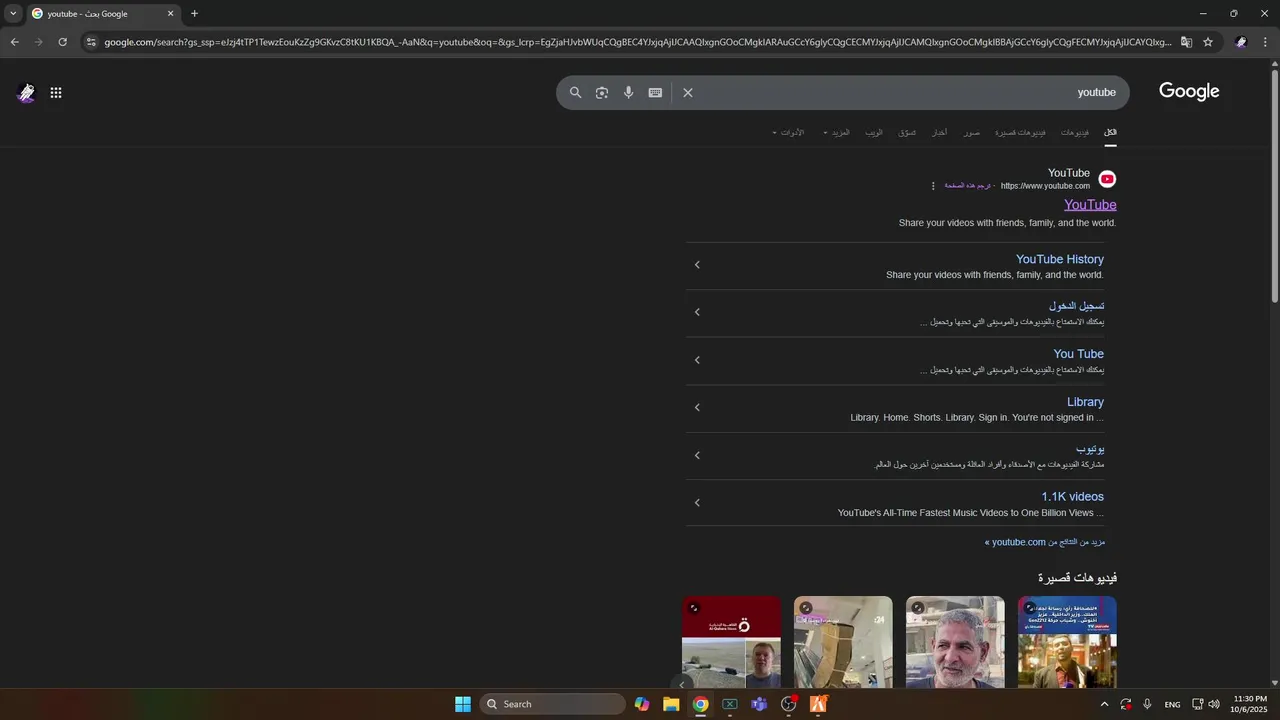Bookmark this page with the star icon
The width and height of the screenshot is (1280, 720).
pos(1208,42)
